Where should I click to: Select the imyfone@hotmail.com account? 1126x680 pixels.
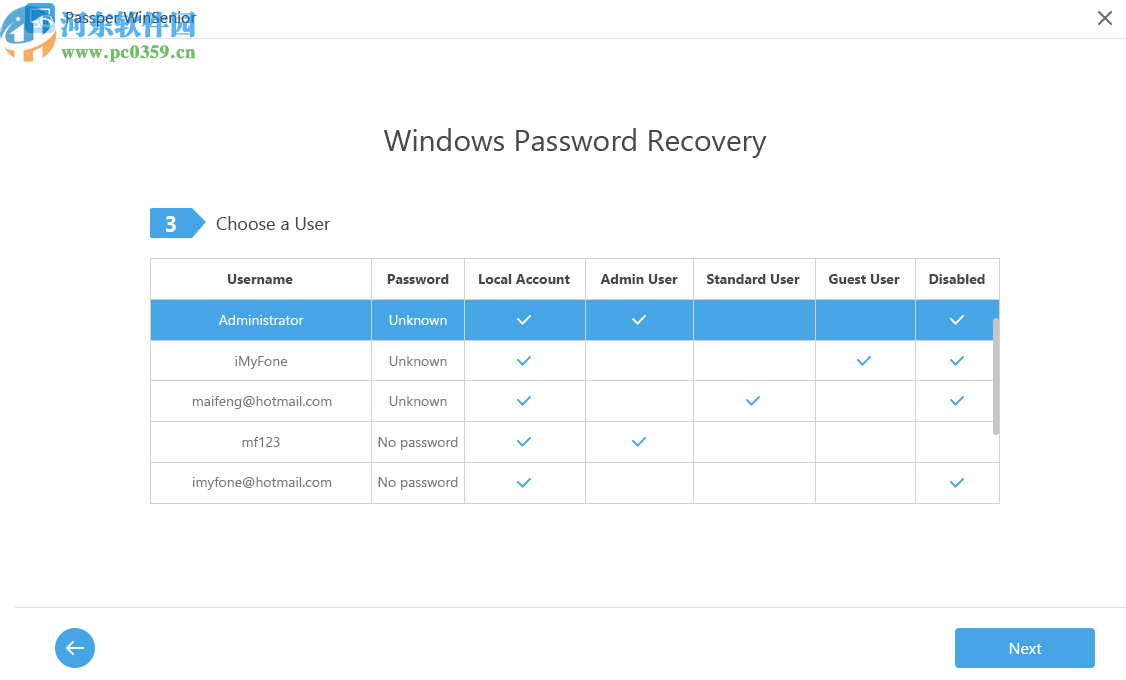point(261,482)
